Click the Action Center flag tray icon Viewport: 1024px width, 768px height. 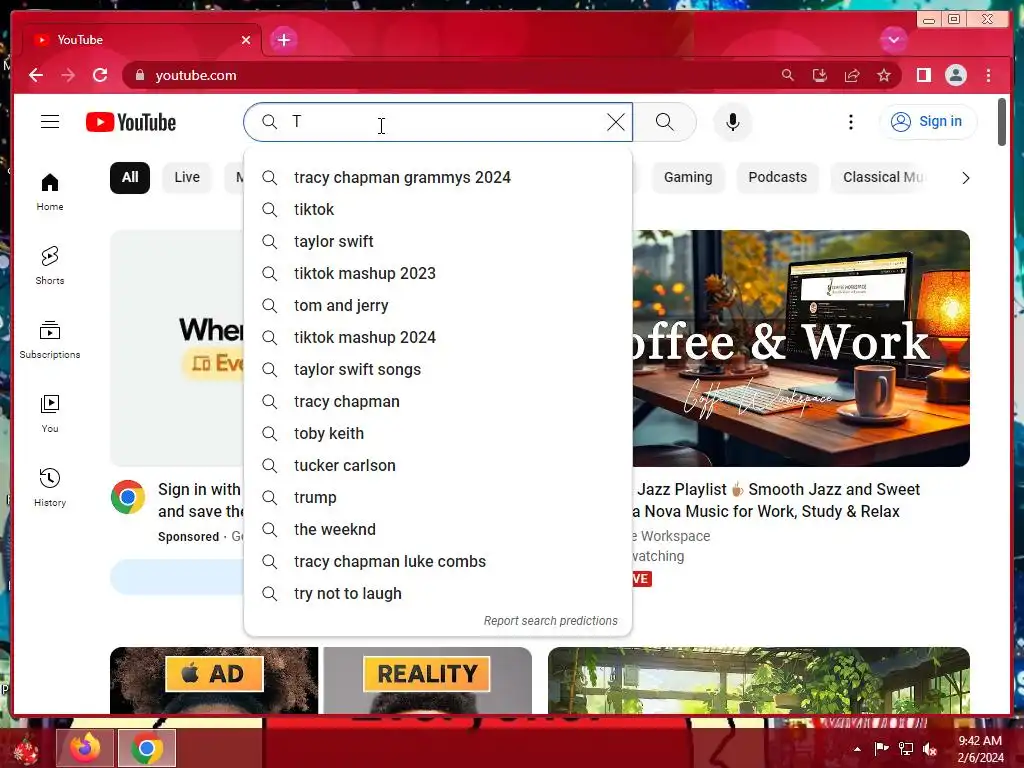[881, 748]
